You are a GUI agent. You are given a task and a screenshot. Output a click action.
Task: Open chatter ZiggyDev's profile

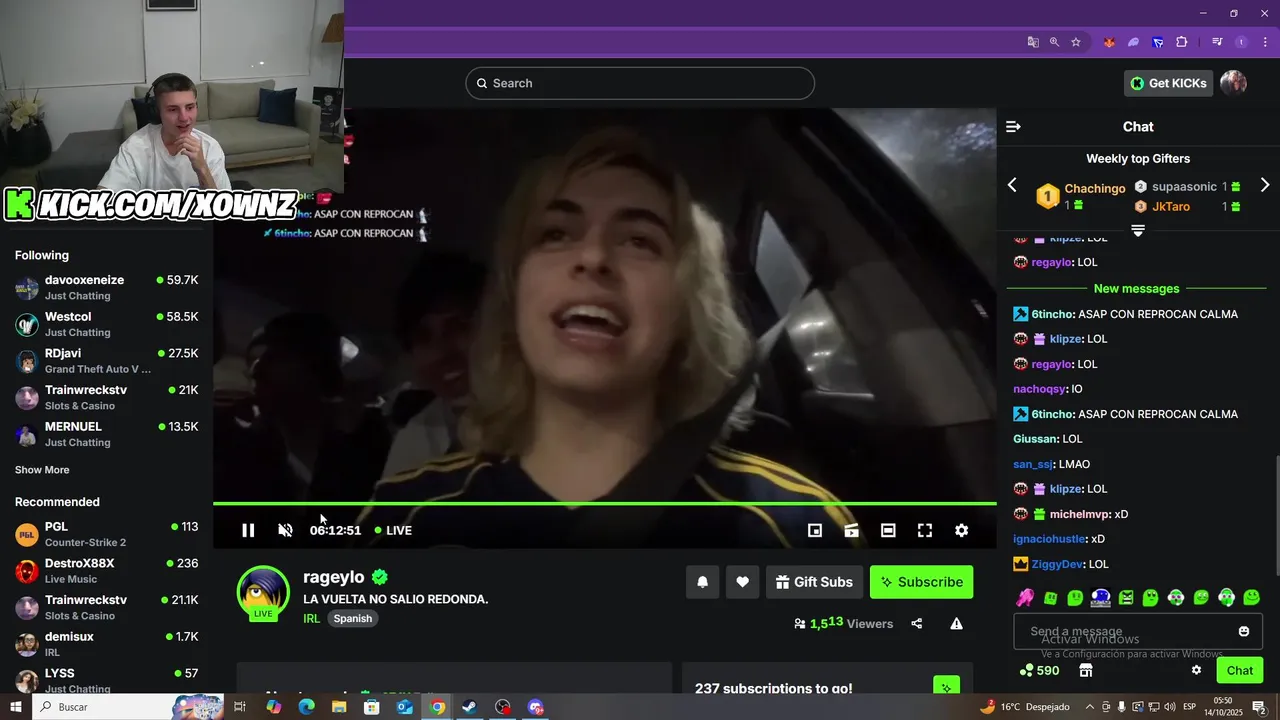1057,564
